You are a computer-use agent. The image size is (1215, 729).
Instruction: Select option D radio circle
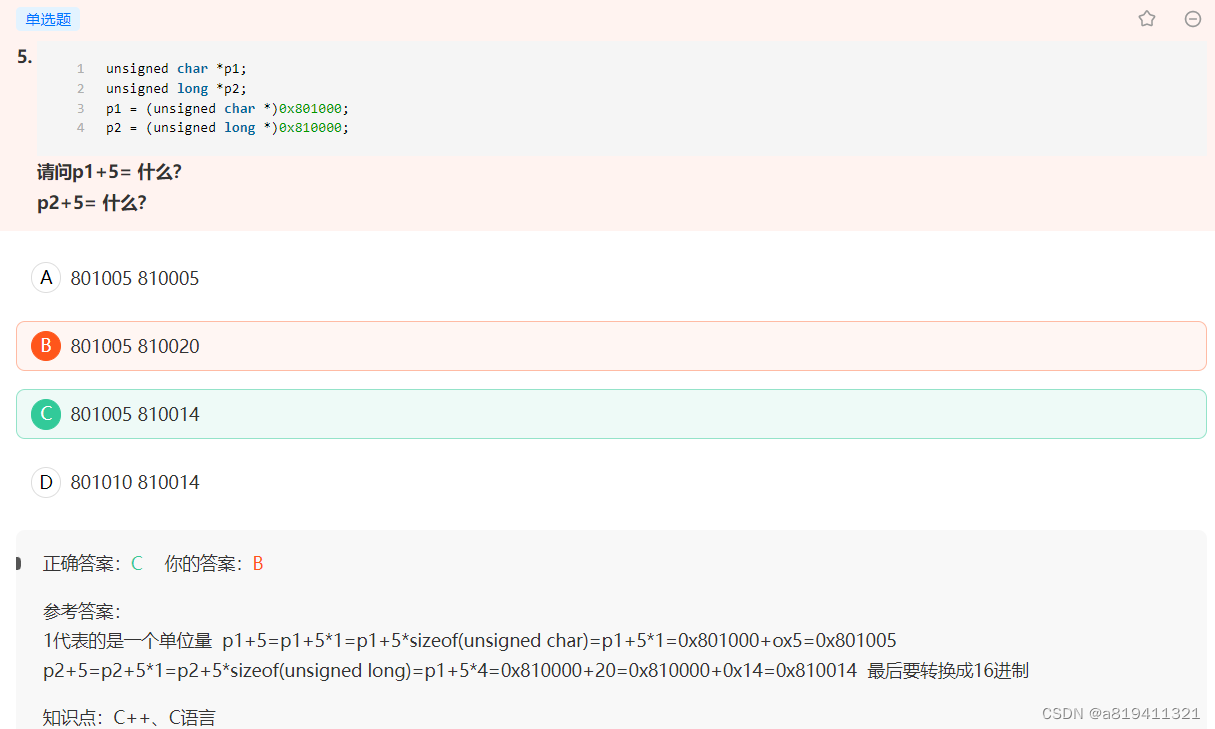[46, 482]
